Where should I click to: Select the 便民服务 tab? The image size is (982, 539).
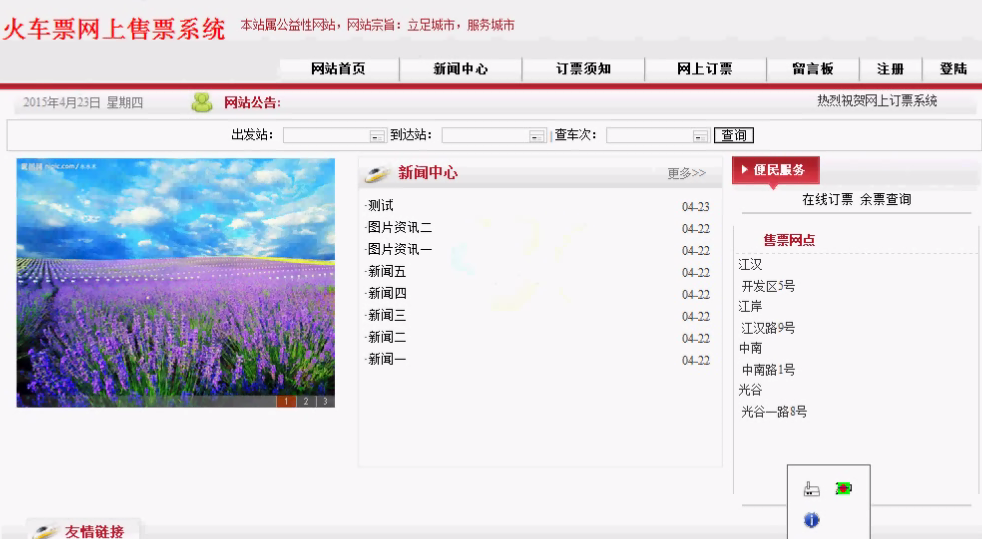pyautogui.click(x=775, y=170)
